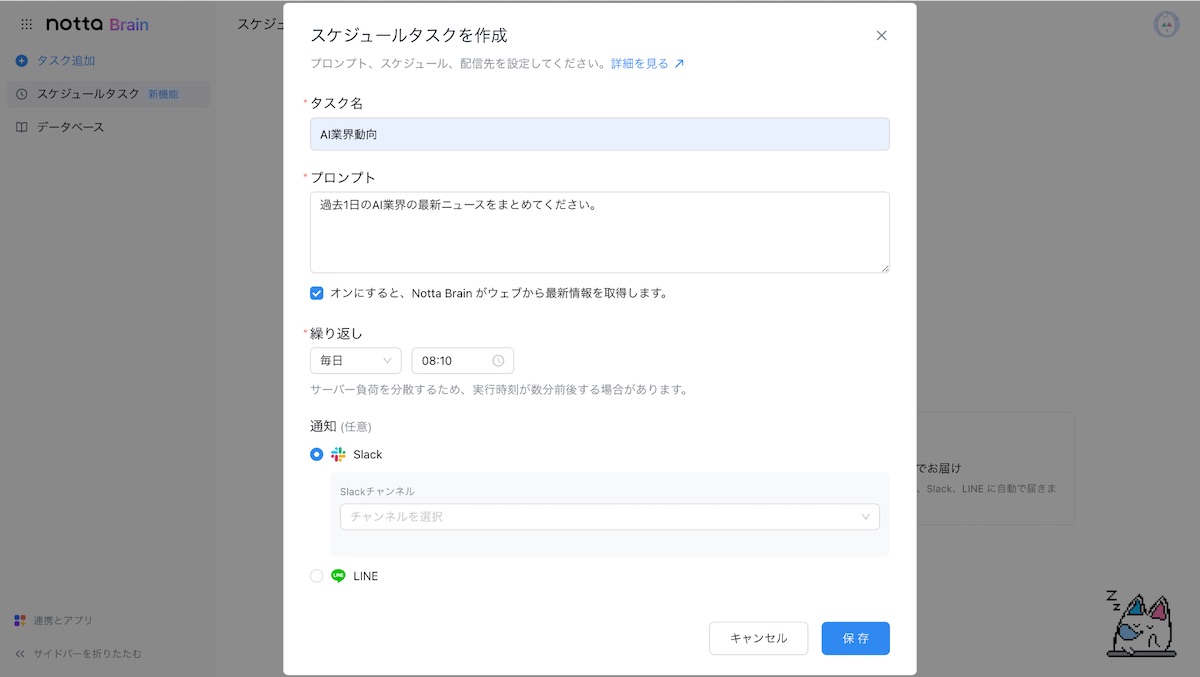1200x677 pixels.
Task: Click the collapse chevrons icon in sidebar
Action: 20,654
